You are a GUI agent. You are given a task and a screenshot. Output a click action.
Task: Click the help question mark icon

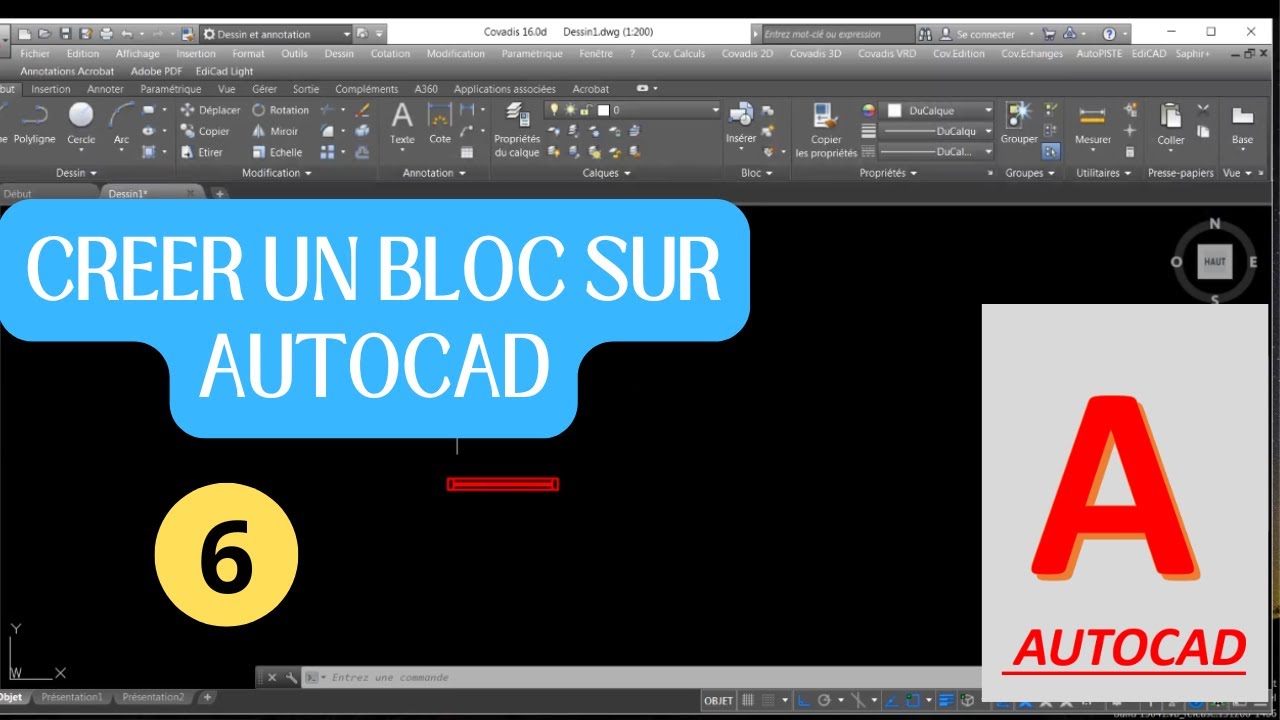click(1109, 33)
